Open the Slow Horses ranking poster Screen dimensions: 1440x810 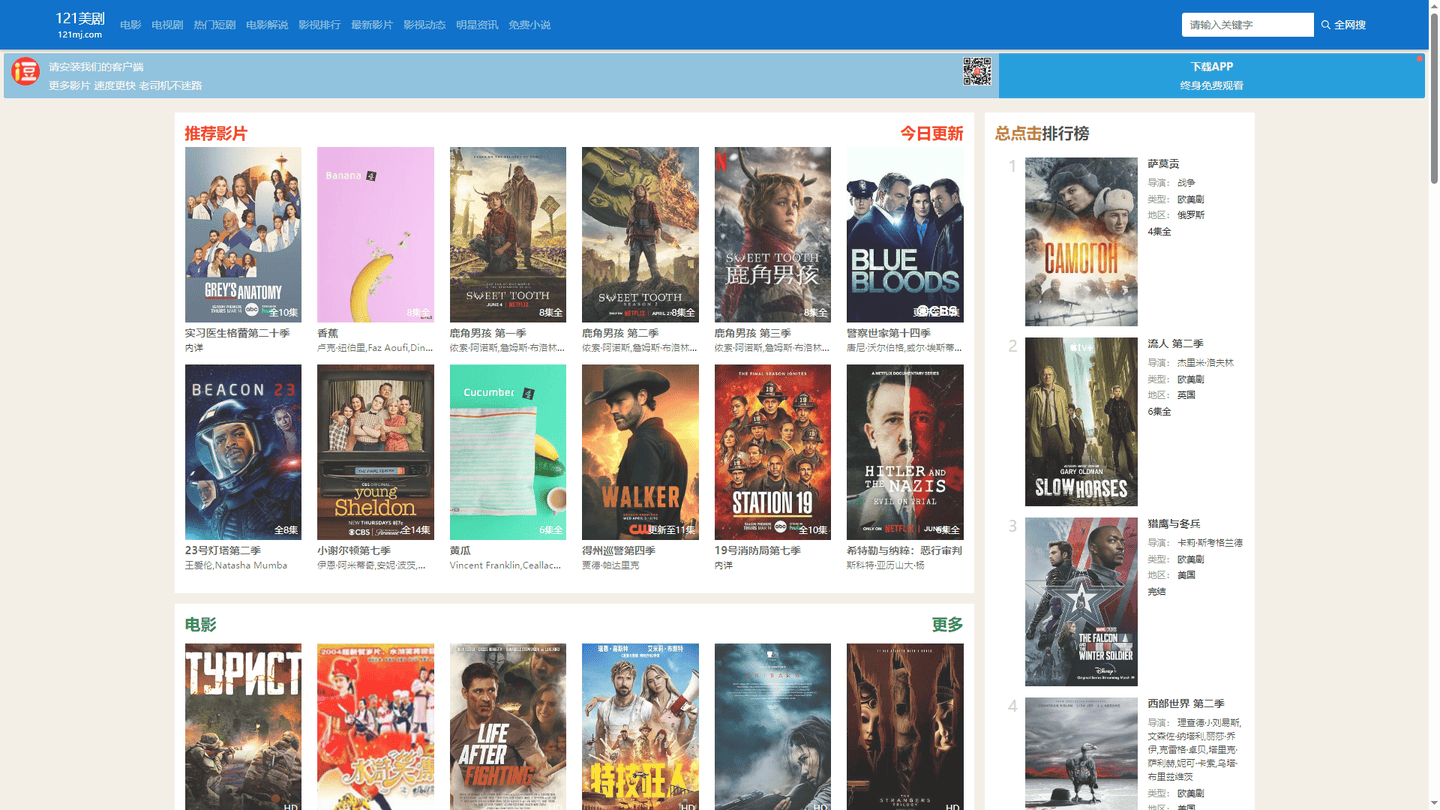pos(1081,422)
